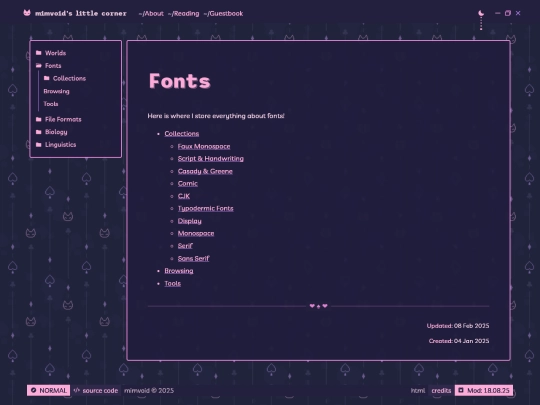
Task: Open the Faux Monospace link
Action: [x=204, y=146]
